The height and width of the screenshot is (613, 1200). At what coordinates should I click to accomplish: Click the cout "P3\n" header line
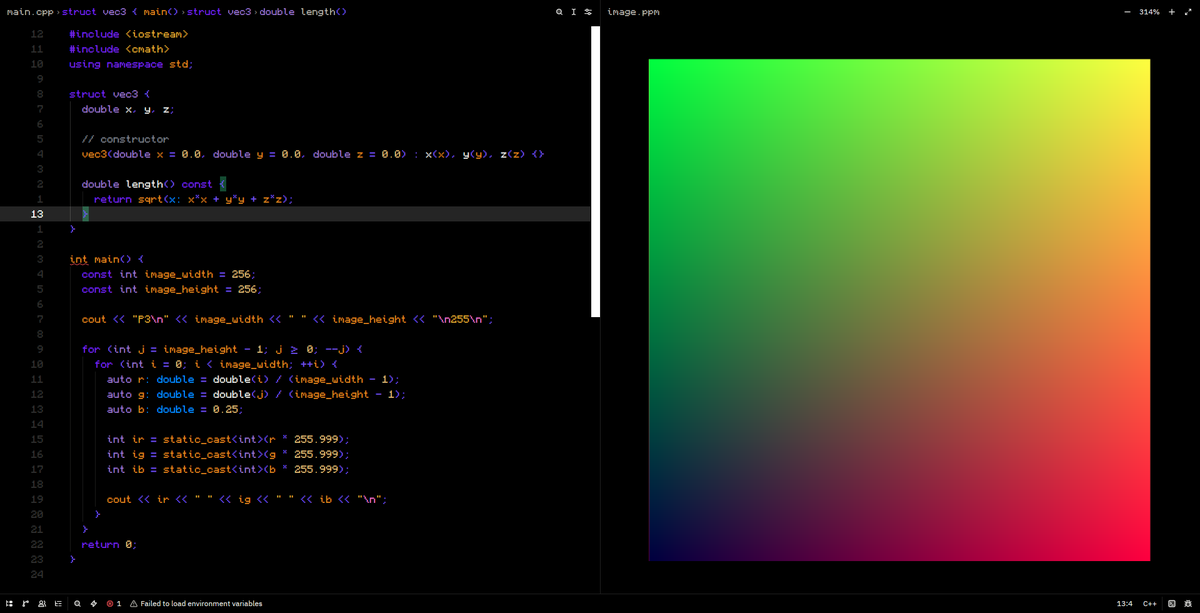point(287,319)
